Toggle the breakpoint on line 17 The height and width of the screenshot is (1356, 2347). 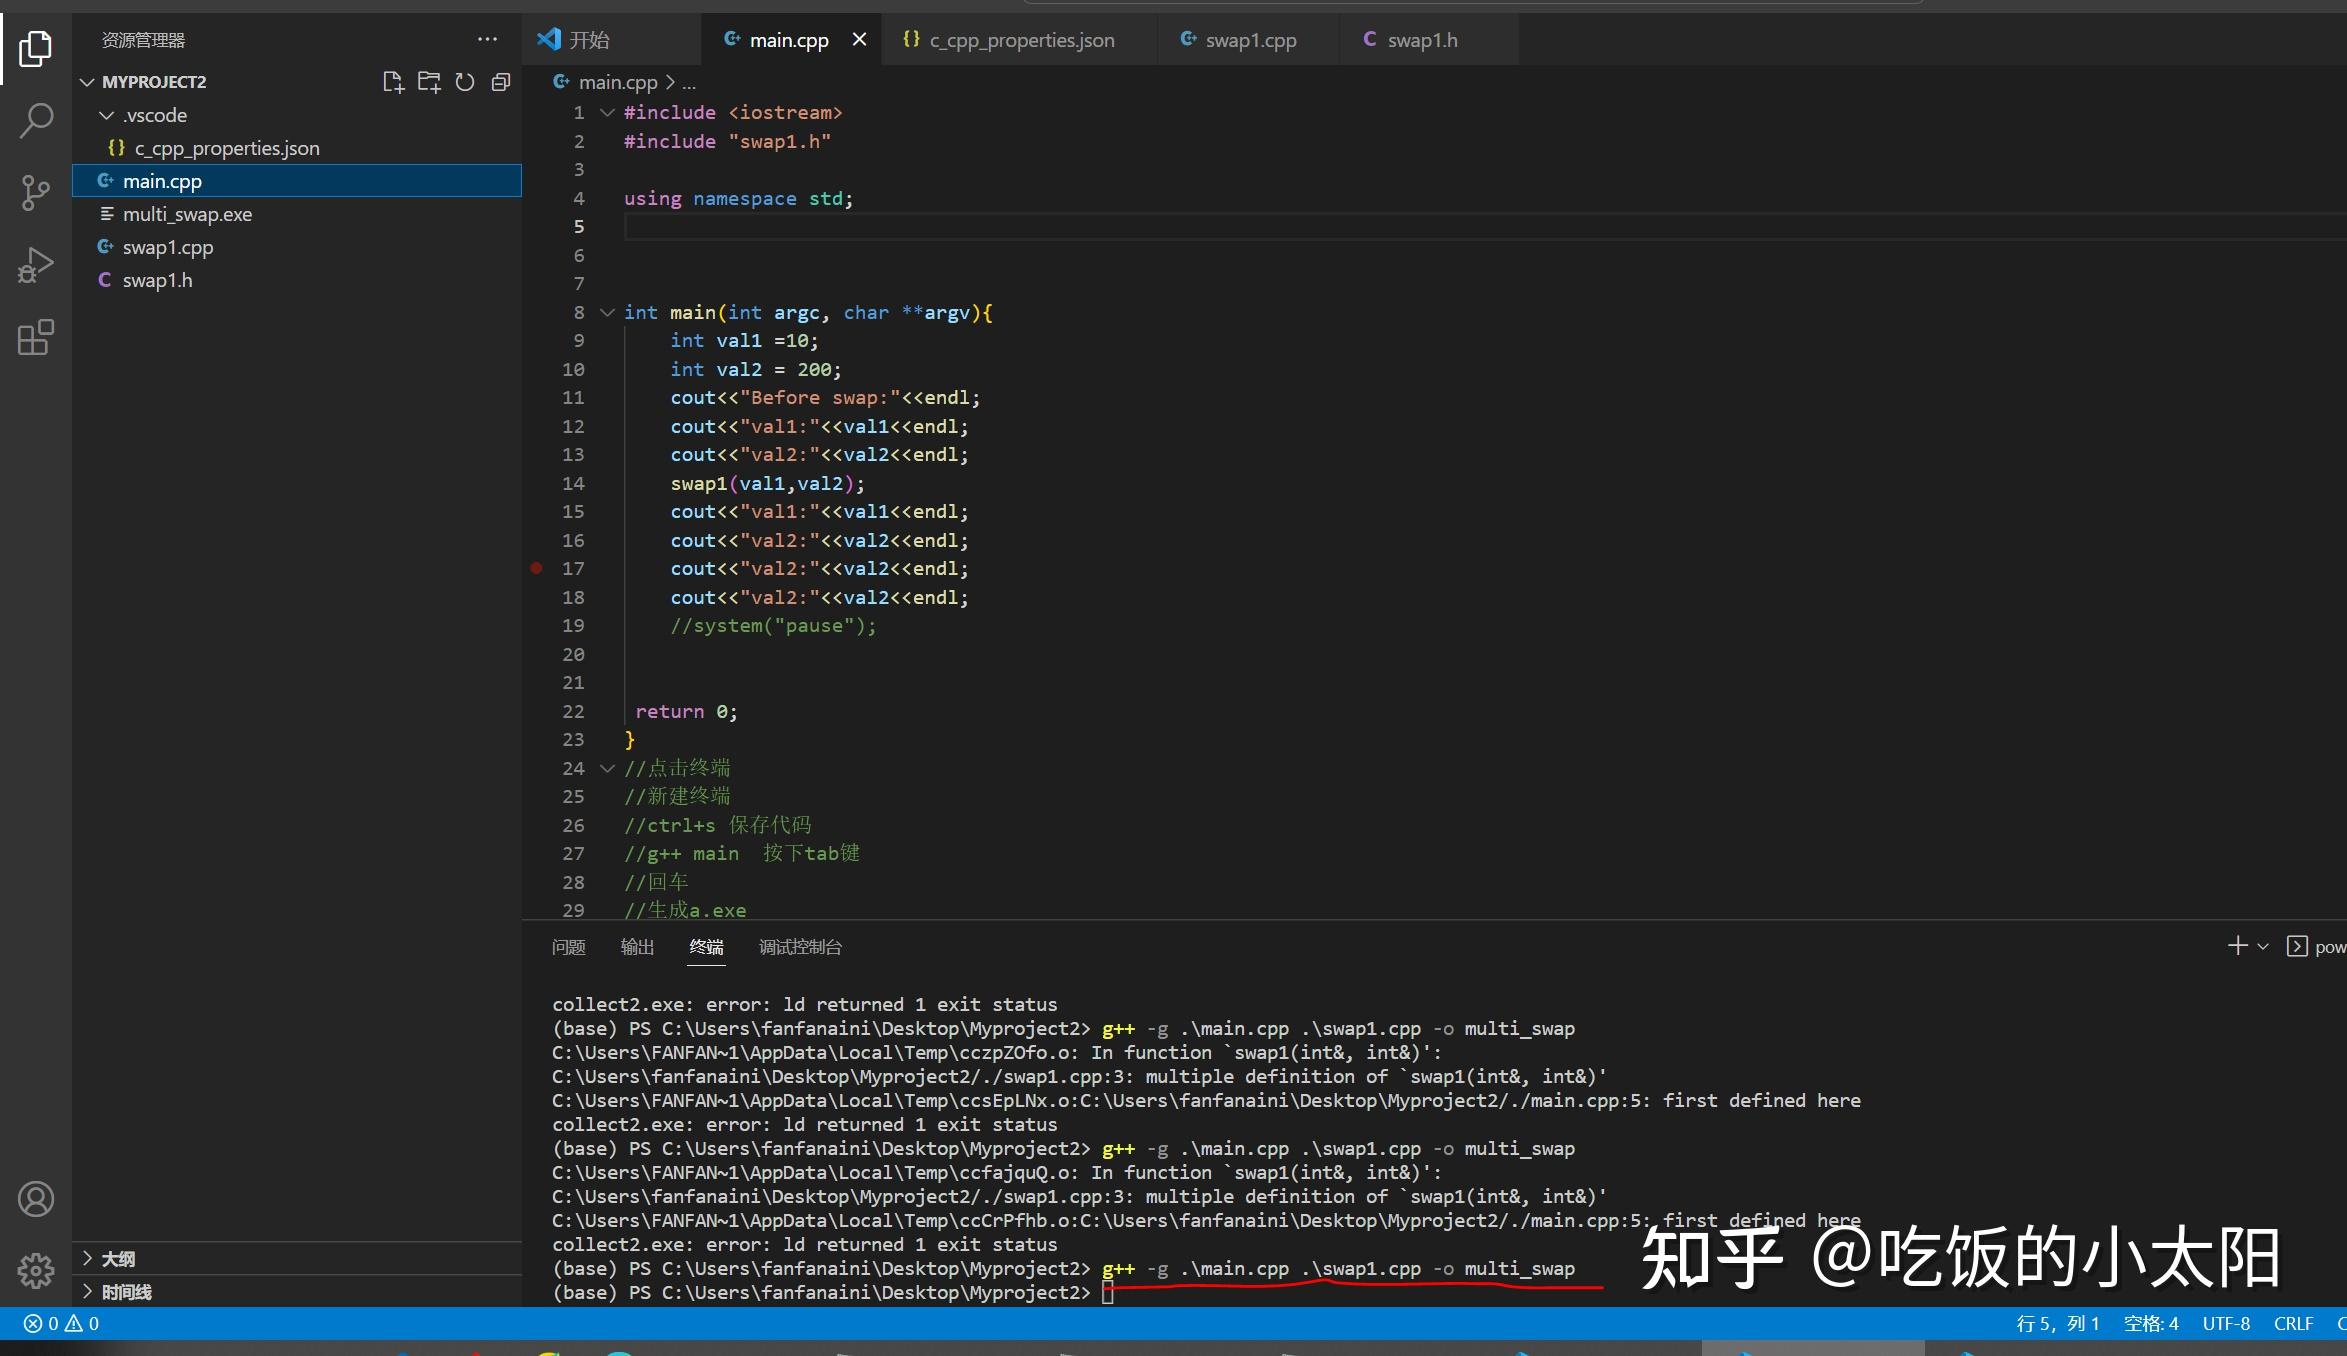tap(536, 568)
